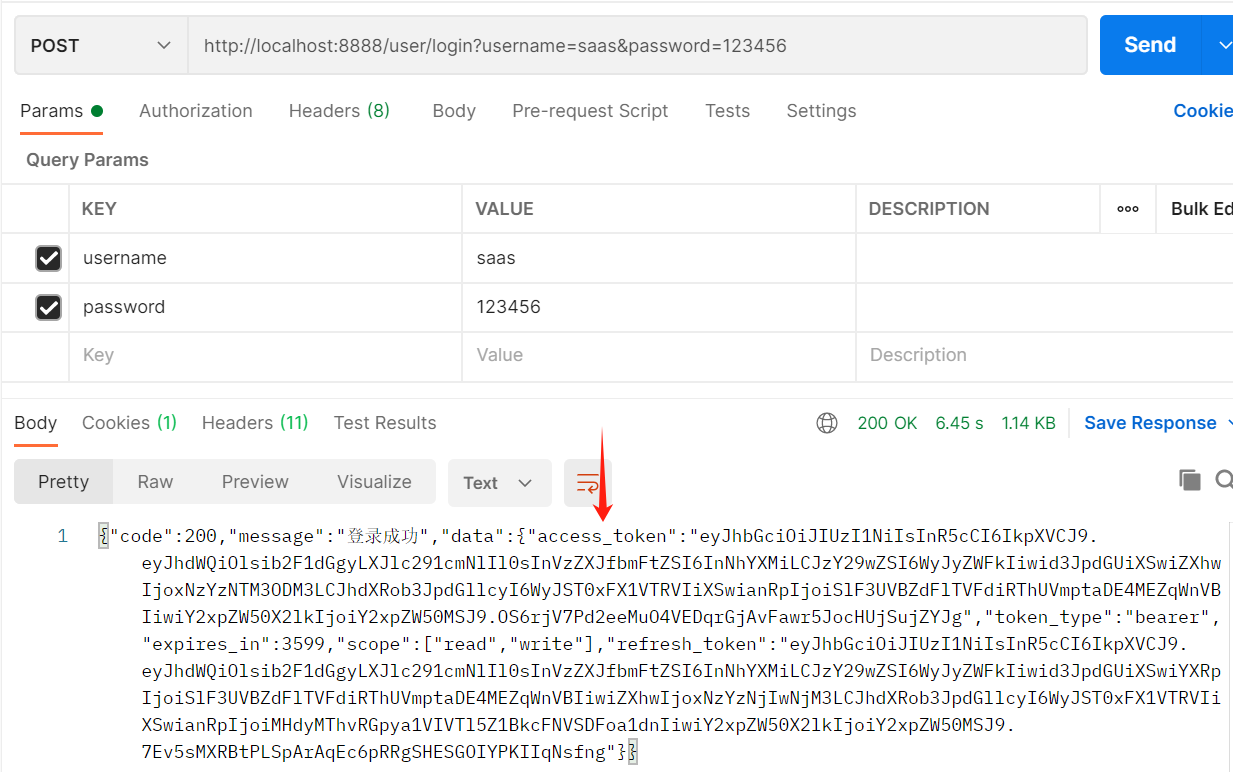1233x772 pixels.
Task: Select the saas value cell
Action: (659, 258)
